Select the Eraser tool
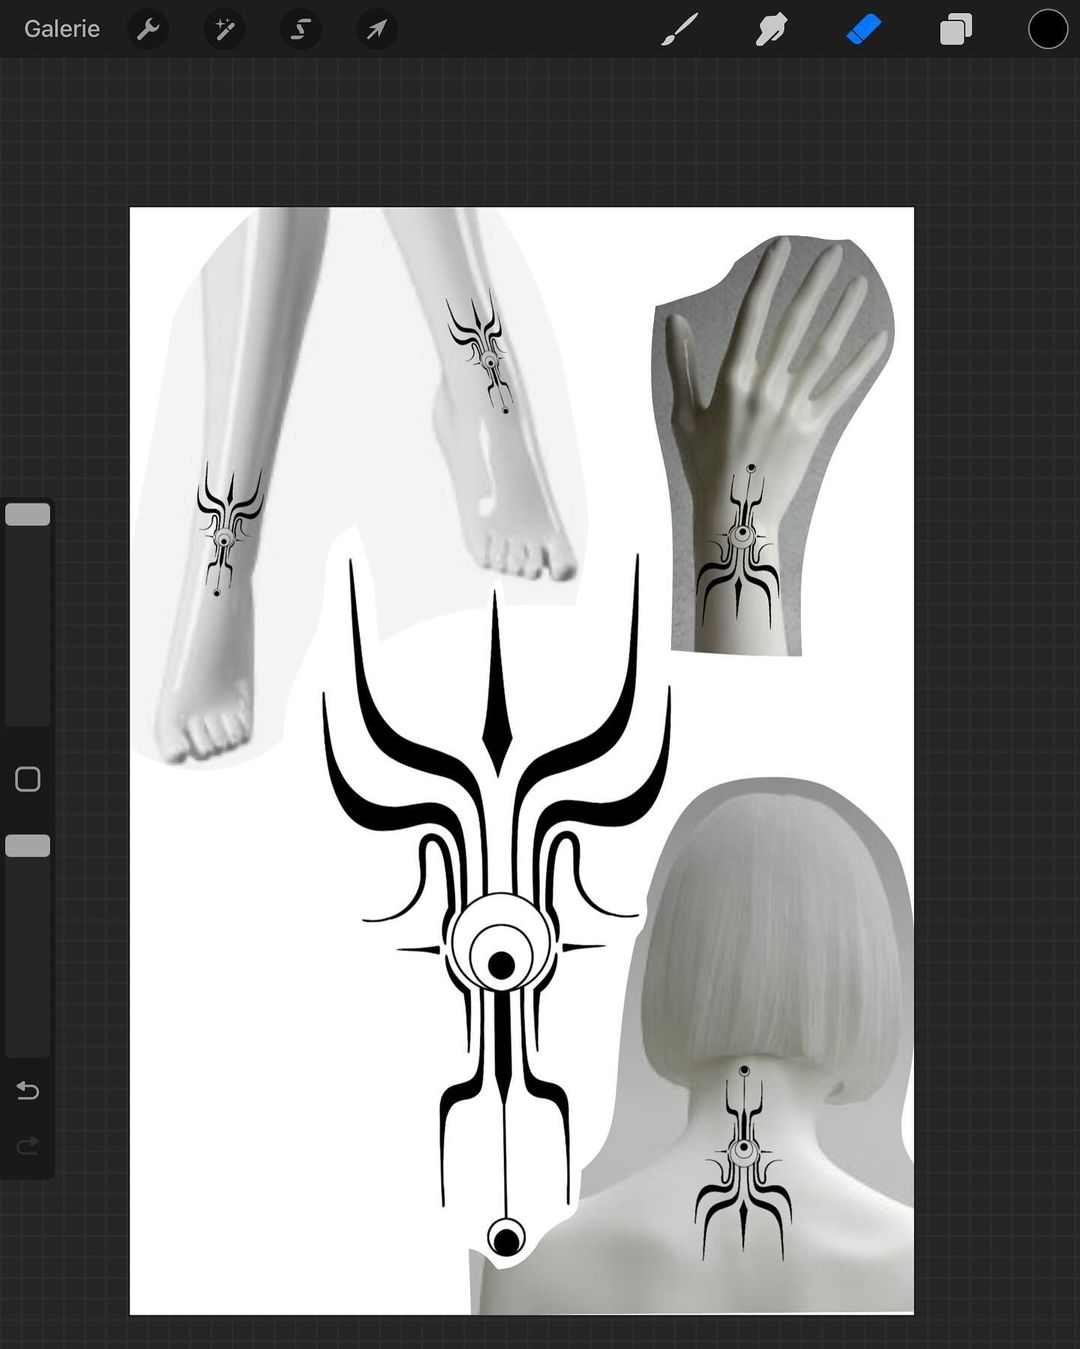 pos(864,30)
